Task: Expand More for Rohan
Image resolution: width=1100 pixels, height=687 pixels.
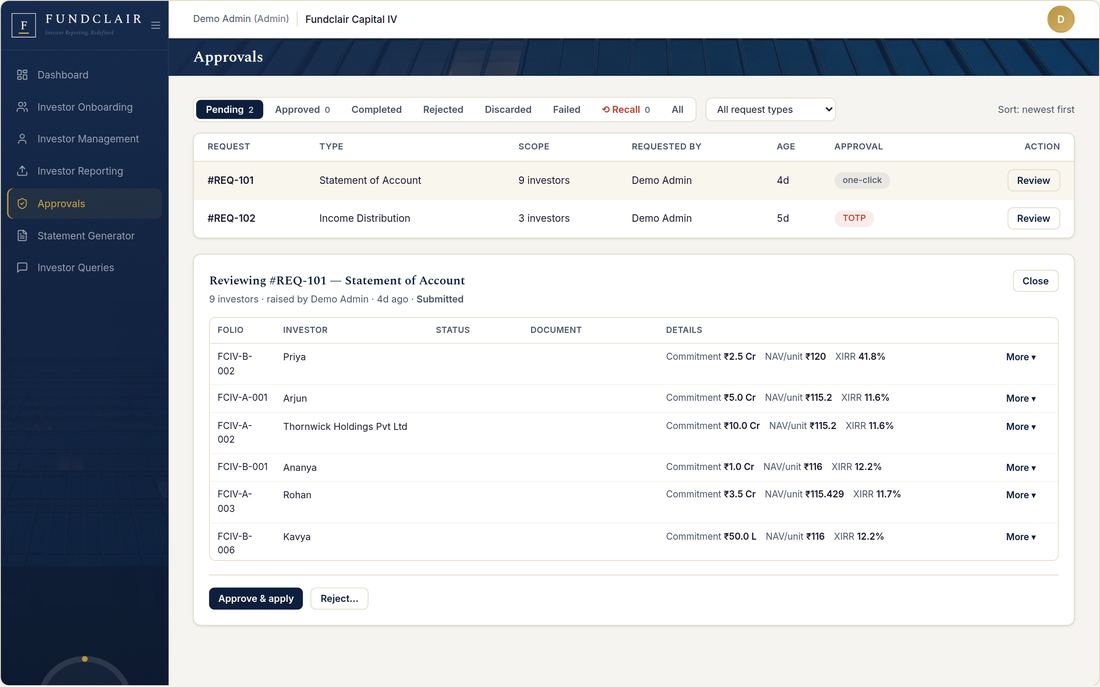Action: (x=1020, y=495)
